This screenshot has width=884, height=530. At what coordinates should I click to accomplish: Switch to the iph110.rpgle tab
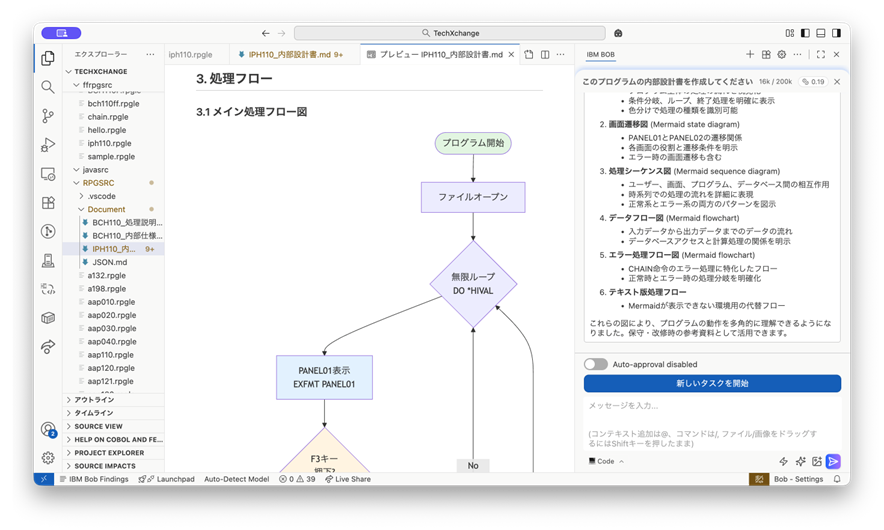coord(190,55)
